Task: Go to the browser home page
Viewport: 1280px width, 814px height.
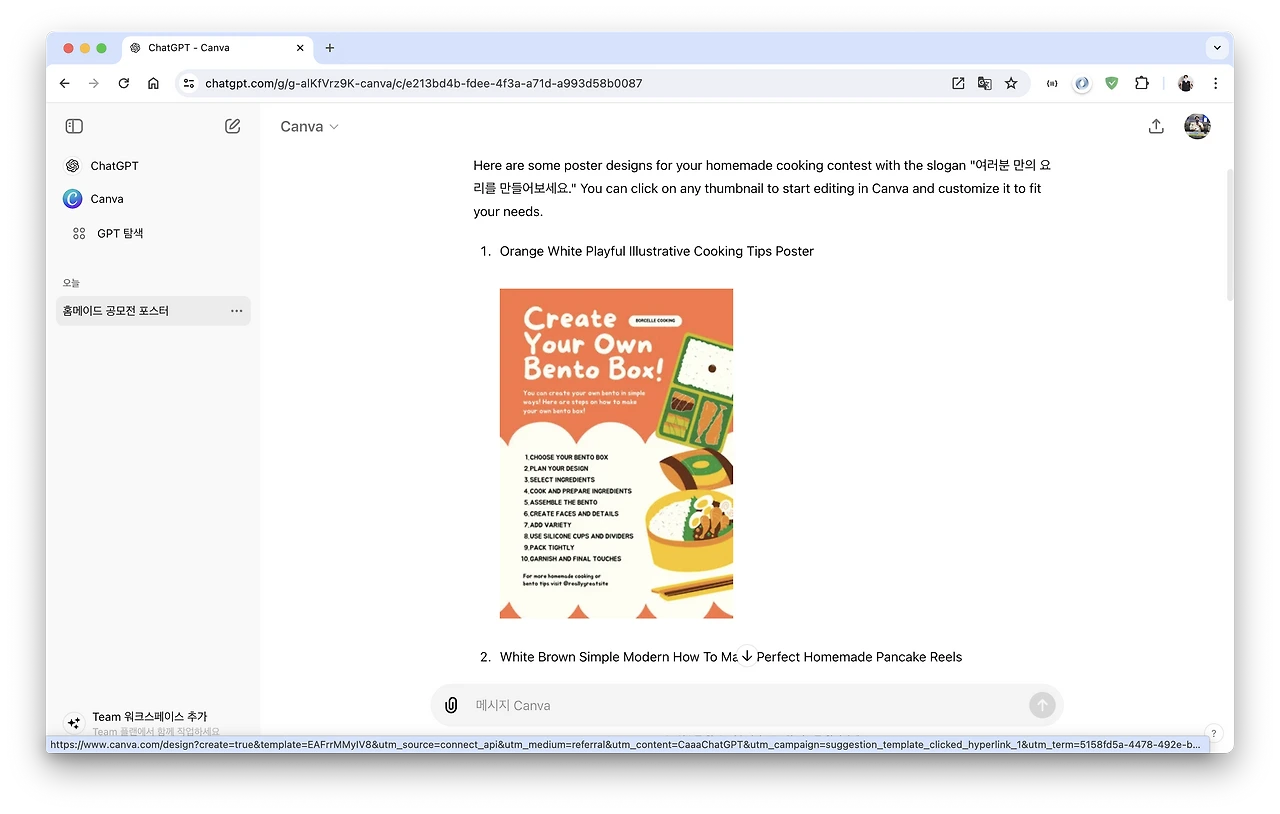Action: tap(153, 83)
